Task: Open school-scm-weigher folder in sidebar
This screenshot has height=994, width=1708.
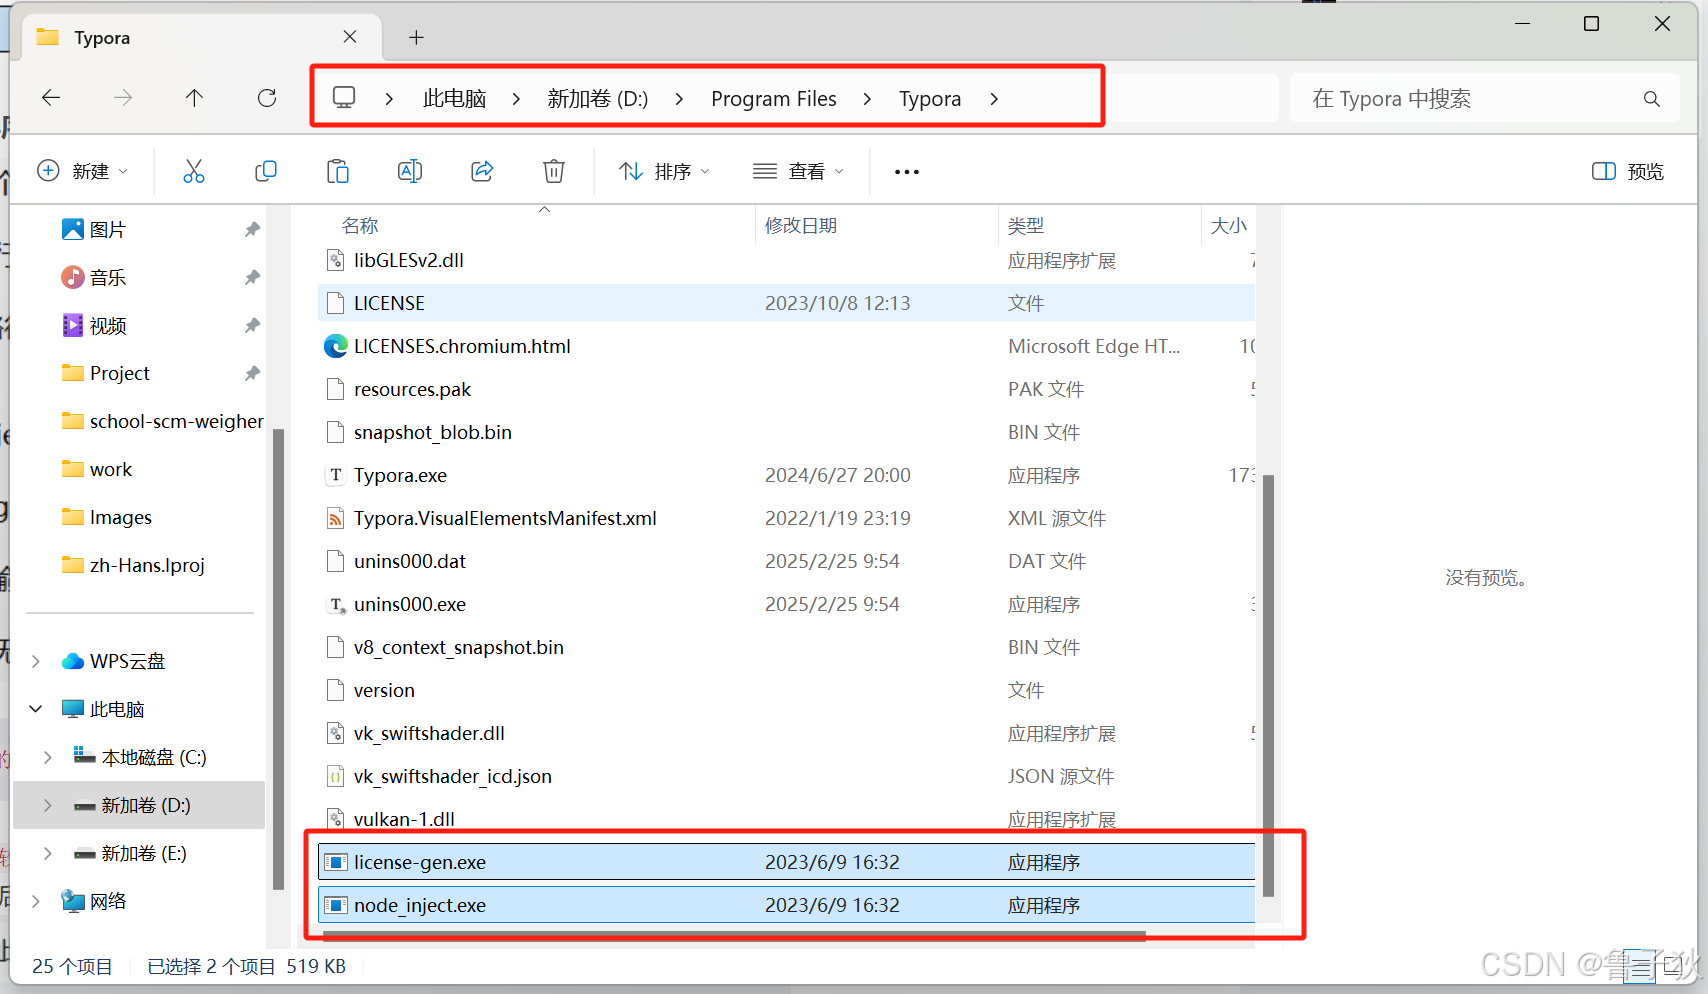Action: tap(163, 421)
